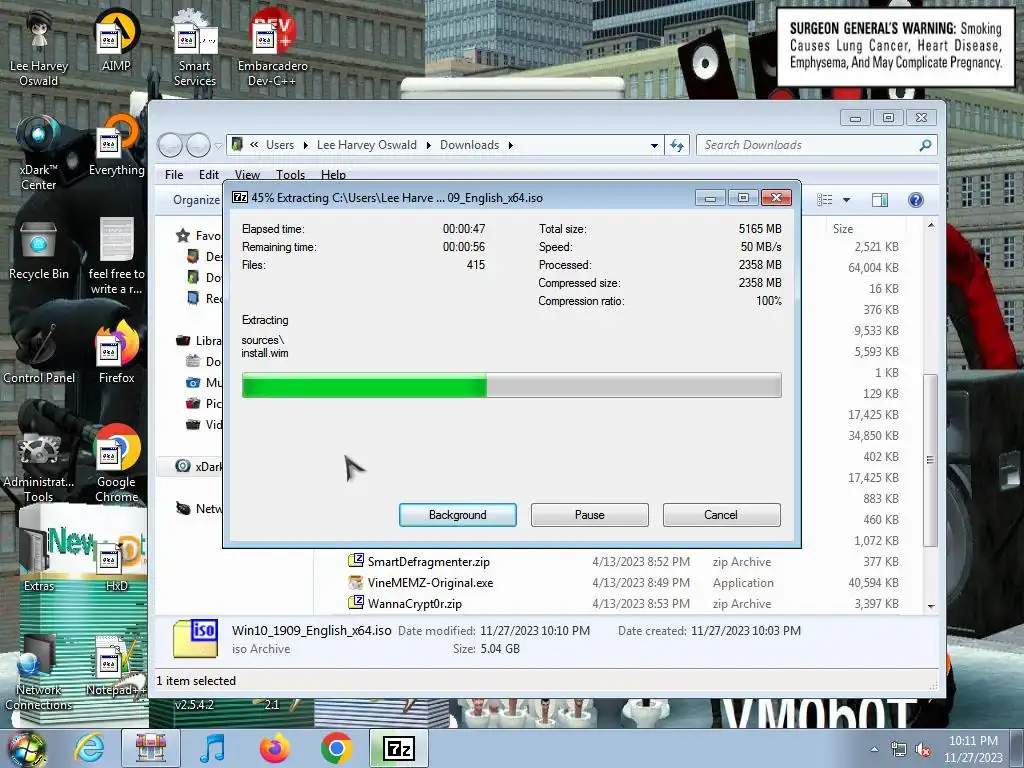Click the network tray icon
Screen dimensions: 1024x768
[899, 750]
